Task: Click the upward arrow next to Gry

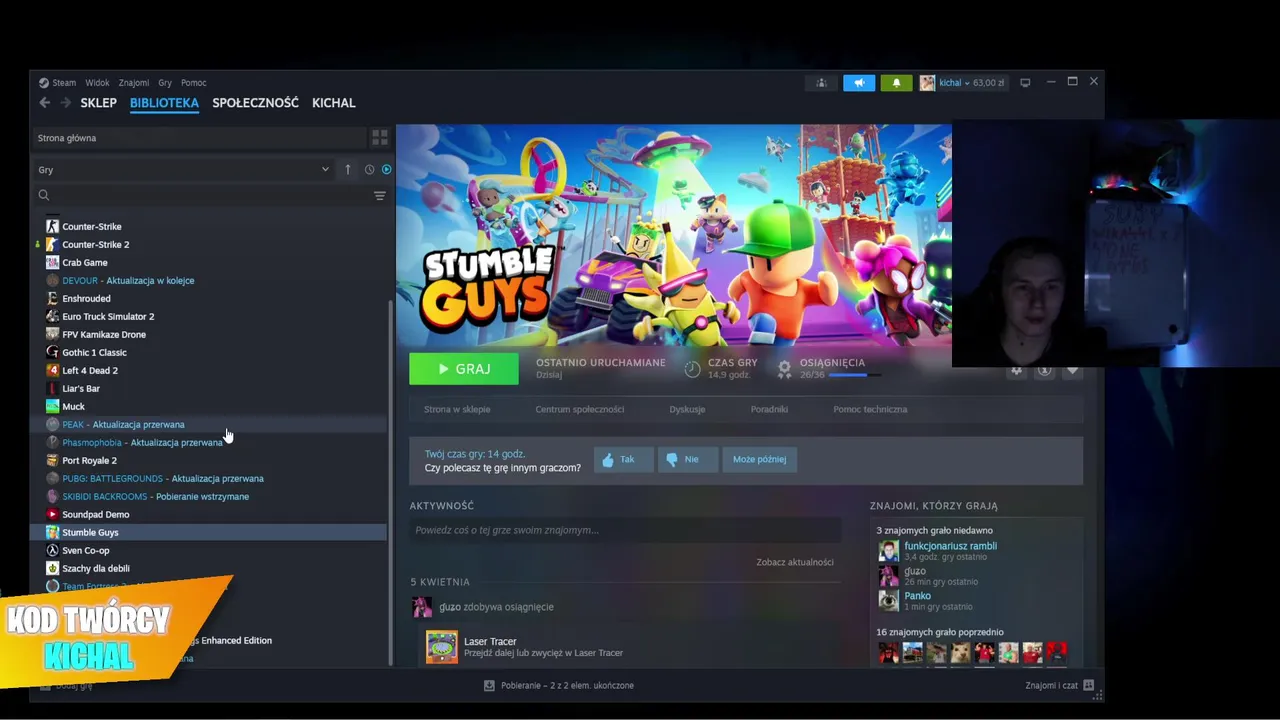Action: tap(348, 170)
